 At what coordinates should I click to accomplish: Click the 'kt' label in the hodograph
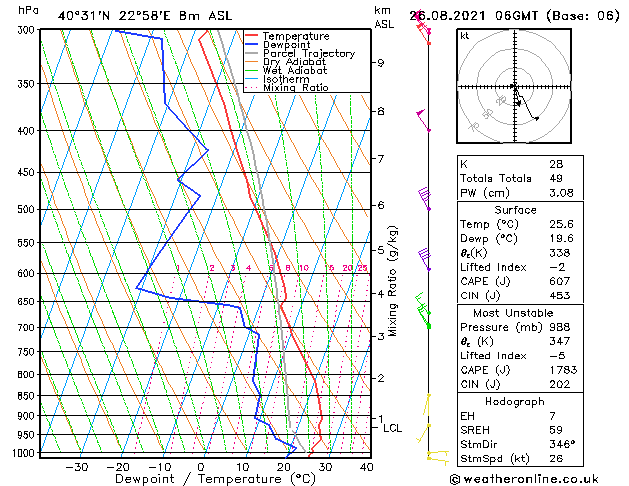point(465,36)
